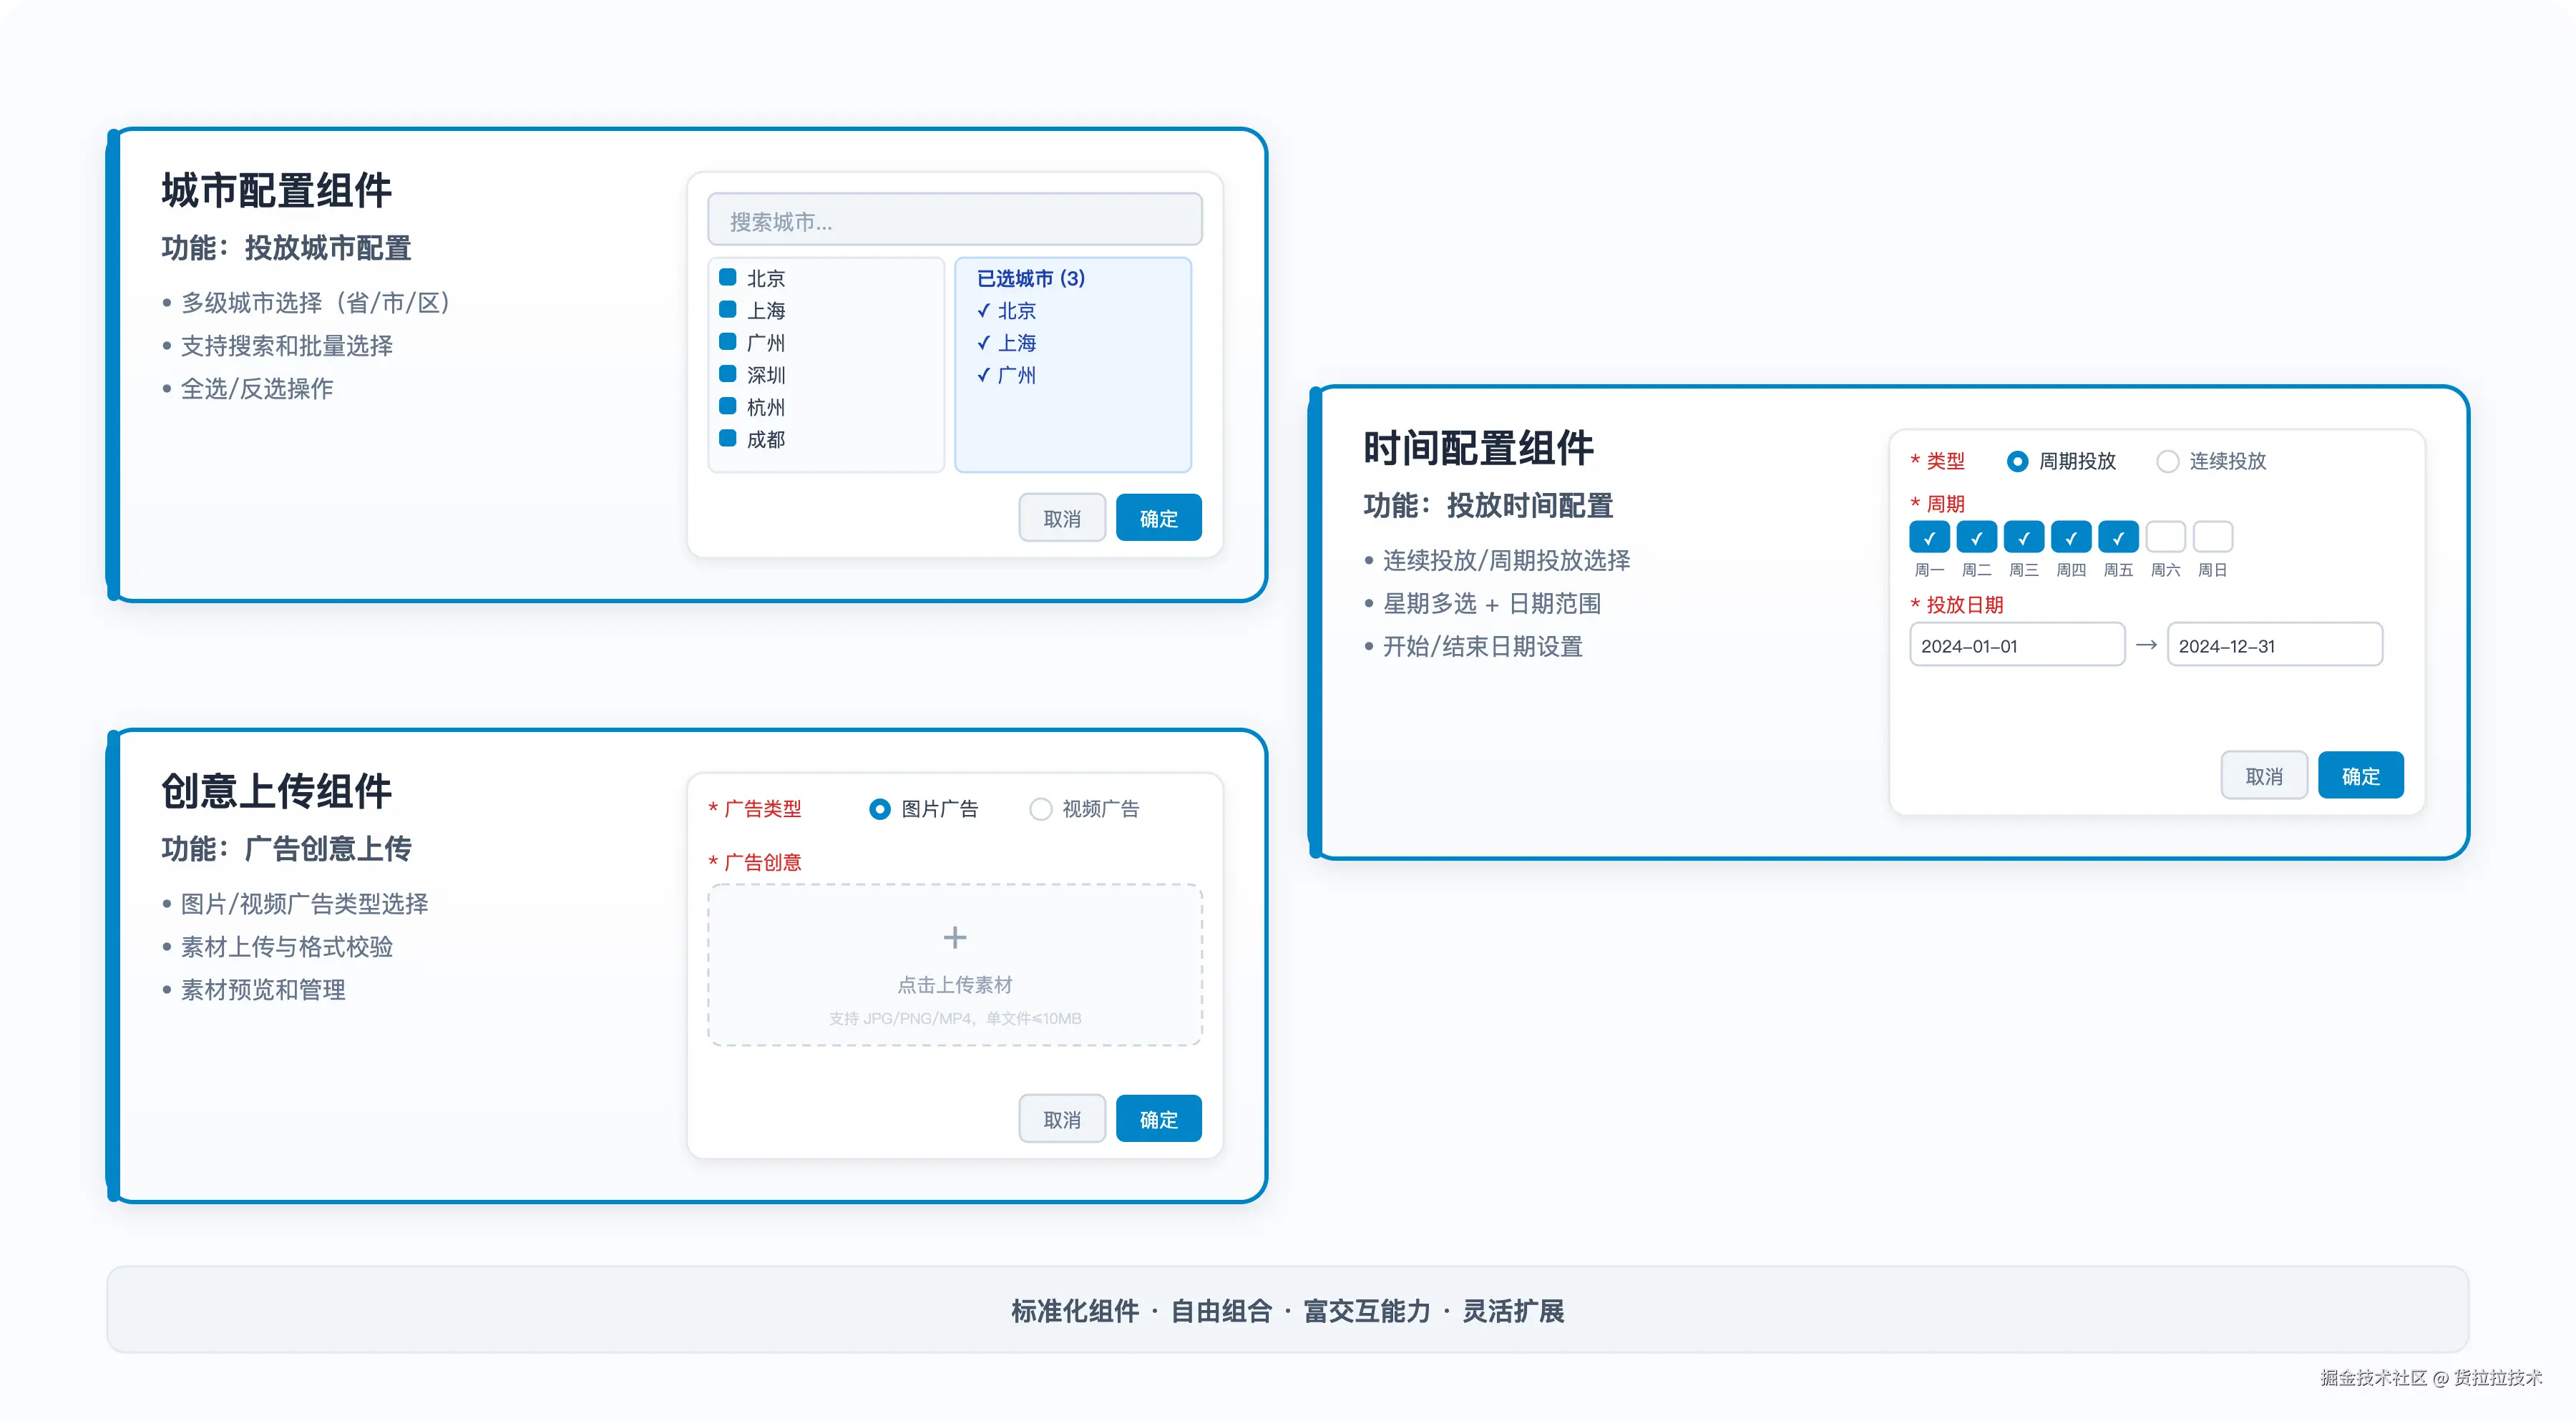This screenshot has width=2576, height=1421.
Task: Confirm the city configuration with 确定
Action: pos(1158,518)
